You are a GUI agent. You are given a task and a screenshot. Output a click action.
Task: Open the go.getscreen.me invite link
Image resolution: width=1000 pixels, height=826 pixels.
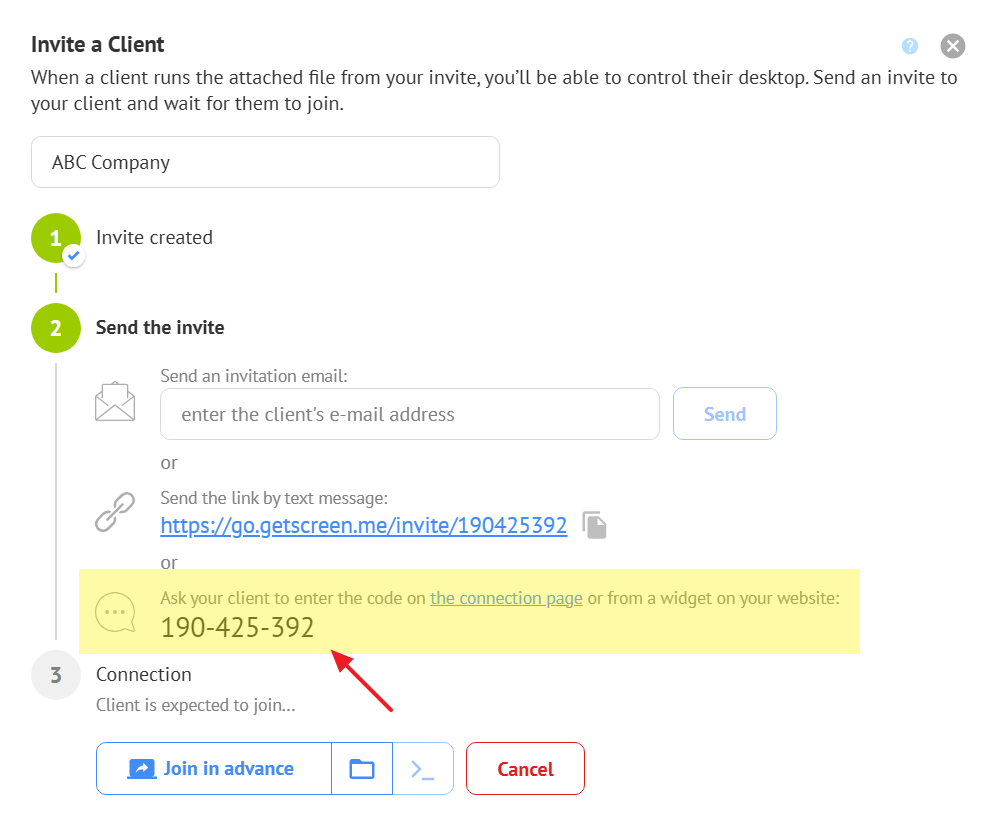[363, 525]
